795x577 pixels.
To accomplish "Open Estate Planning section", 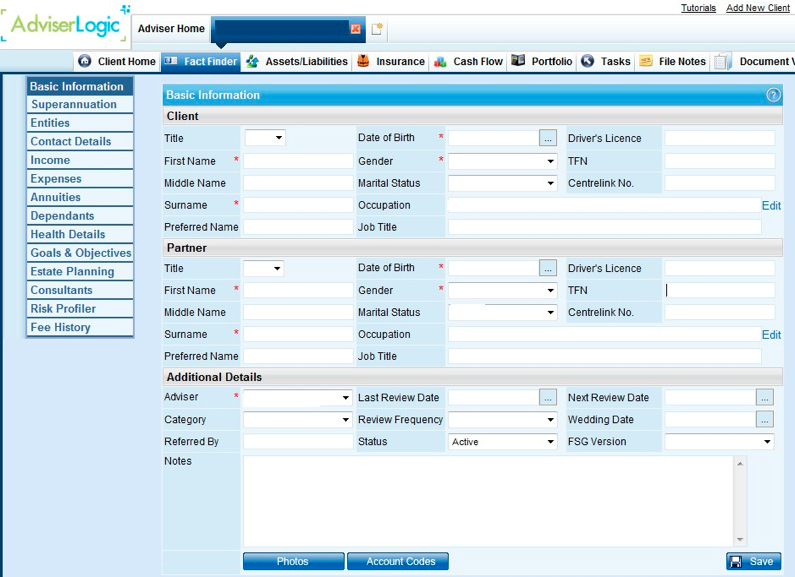I will 80,272.
